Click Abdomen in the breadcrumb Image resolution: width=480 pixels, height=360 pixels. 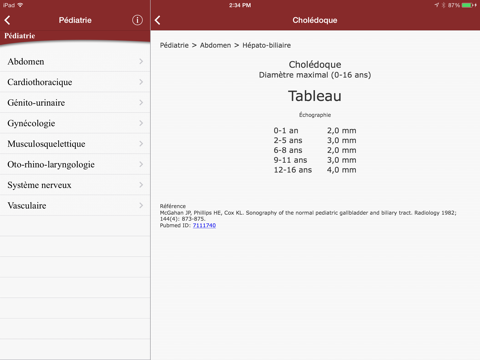pos(215,45)
